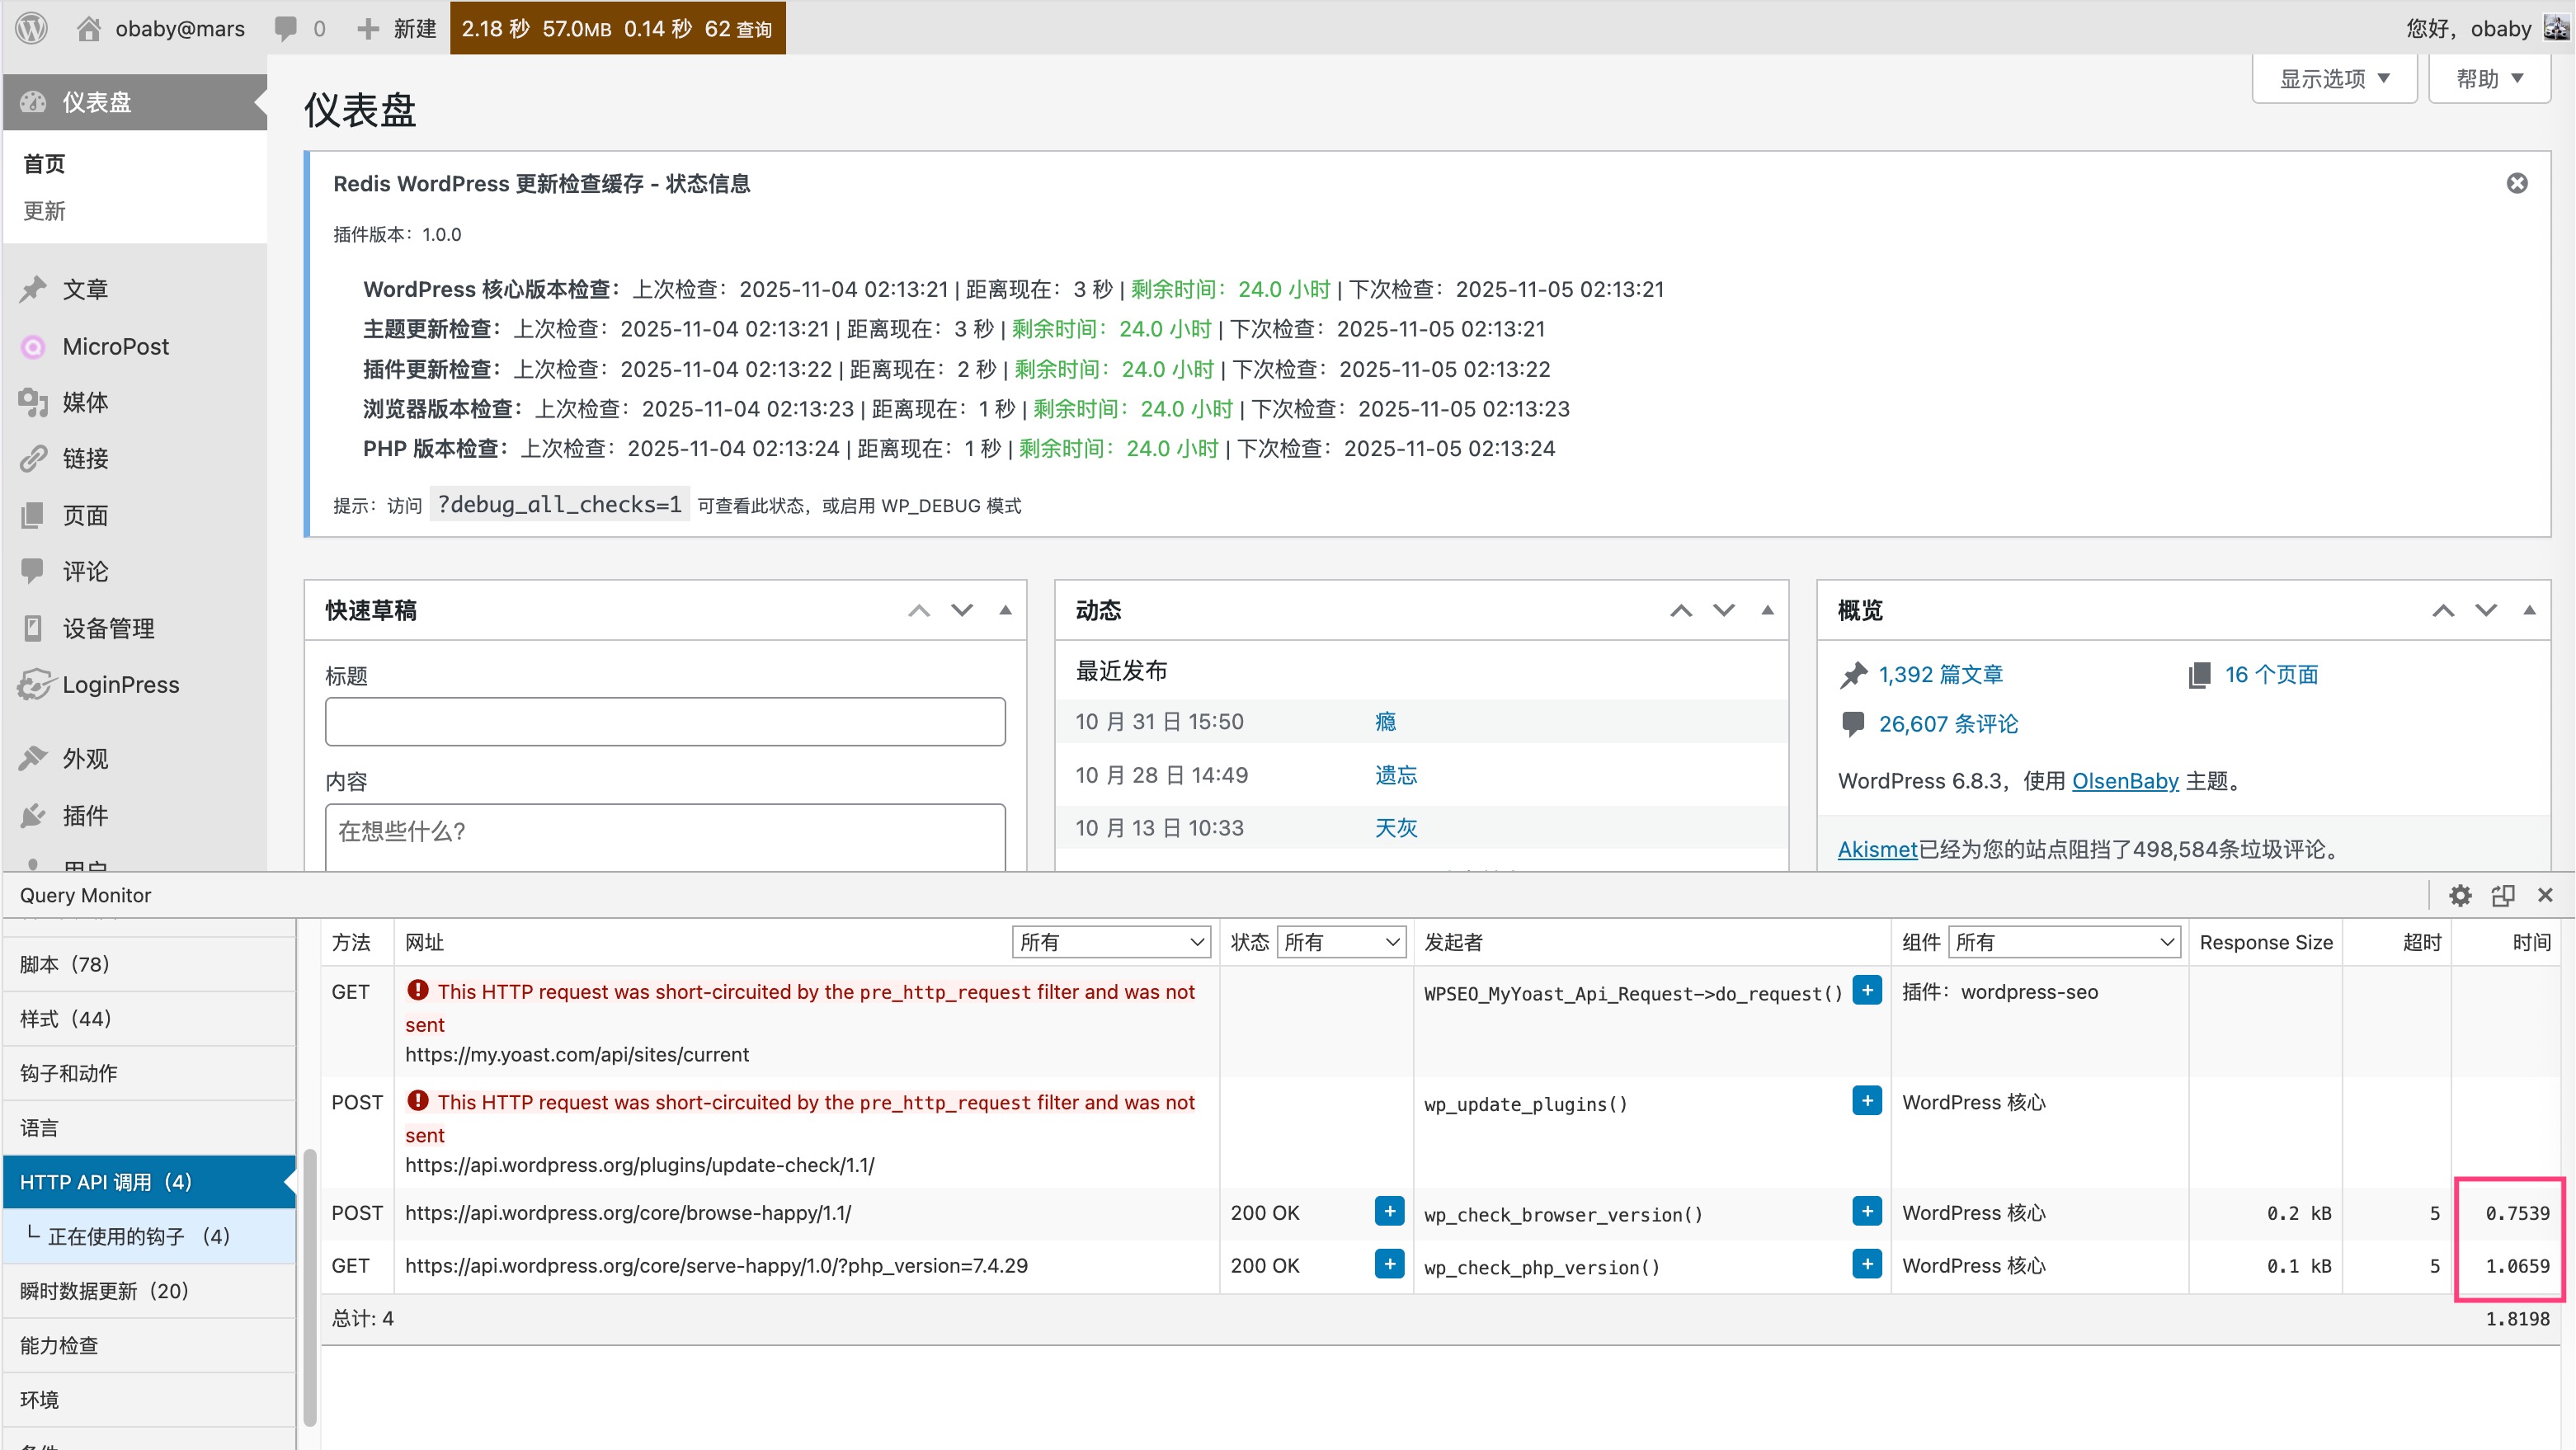The image size is (2576, 1450).
Task: Toggle Query Monitor panel position icon
Action: 2503,895
